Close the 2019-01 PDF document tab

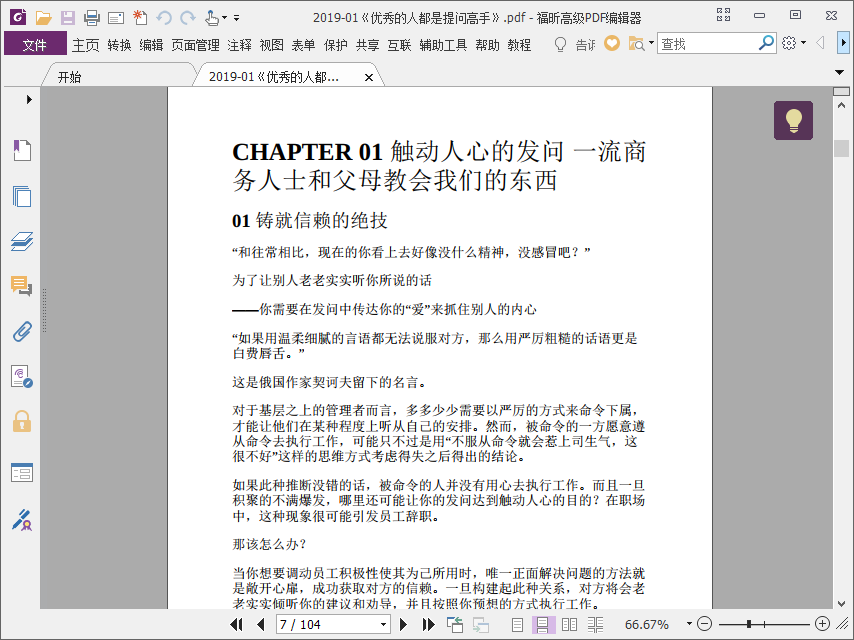point(369,77)
